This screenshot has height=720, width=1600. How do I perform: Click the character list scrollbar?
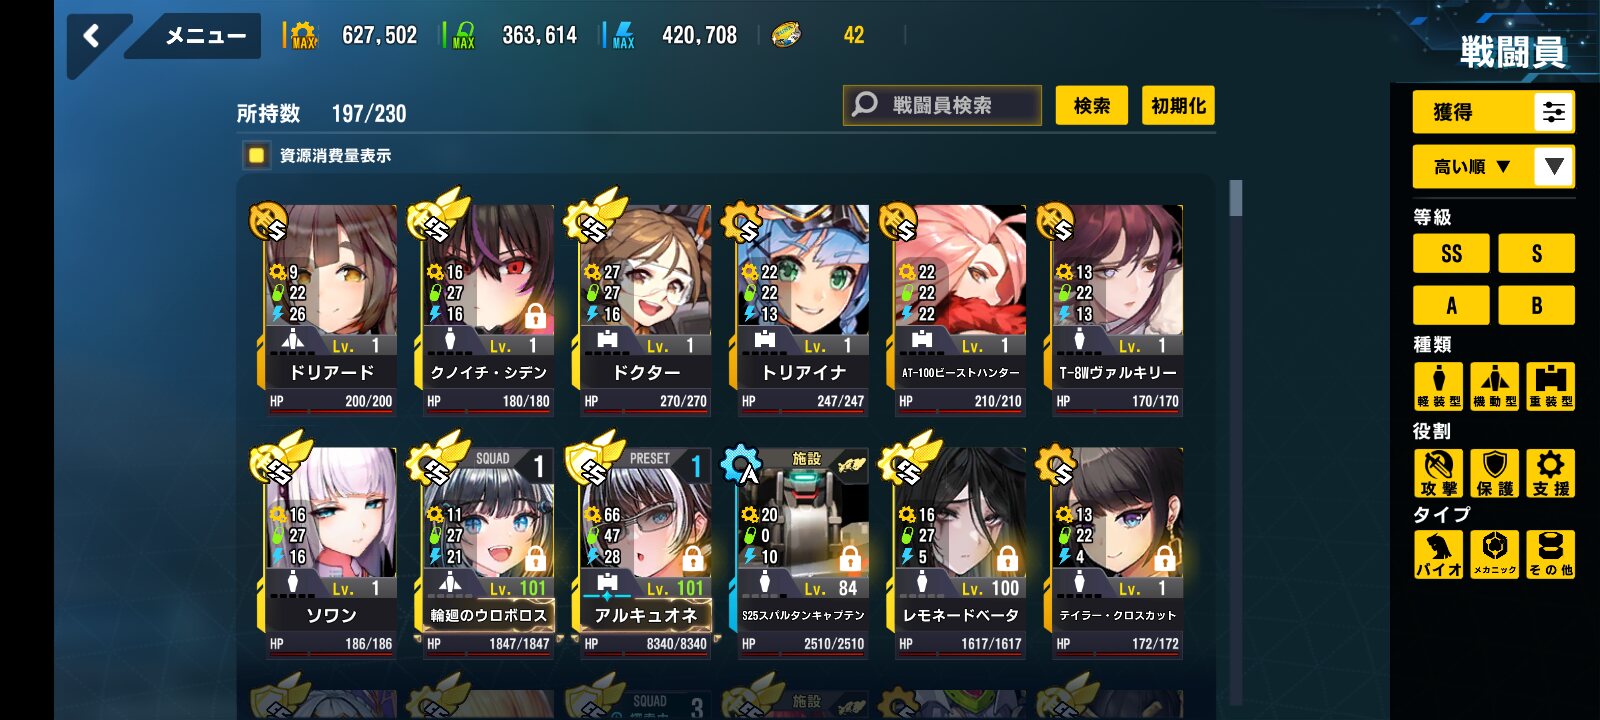1236,198
